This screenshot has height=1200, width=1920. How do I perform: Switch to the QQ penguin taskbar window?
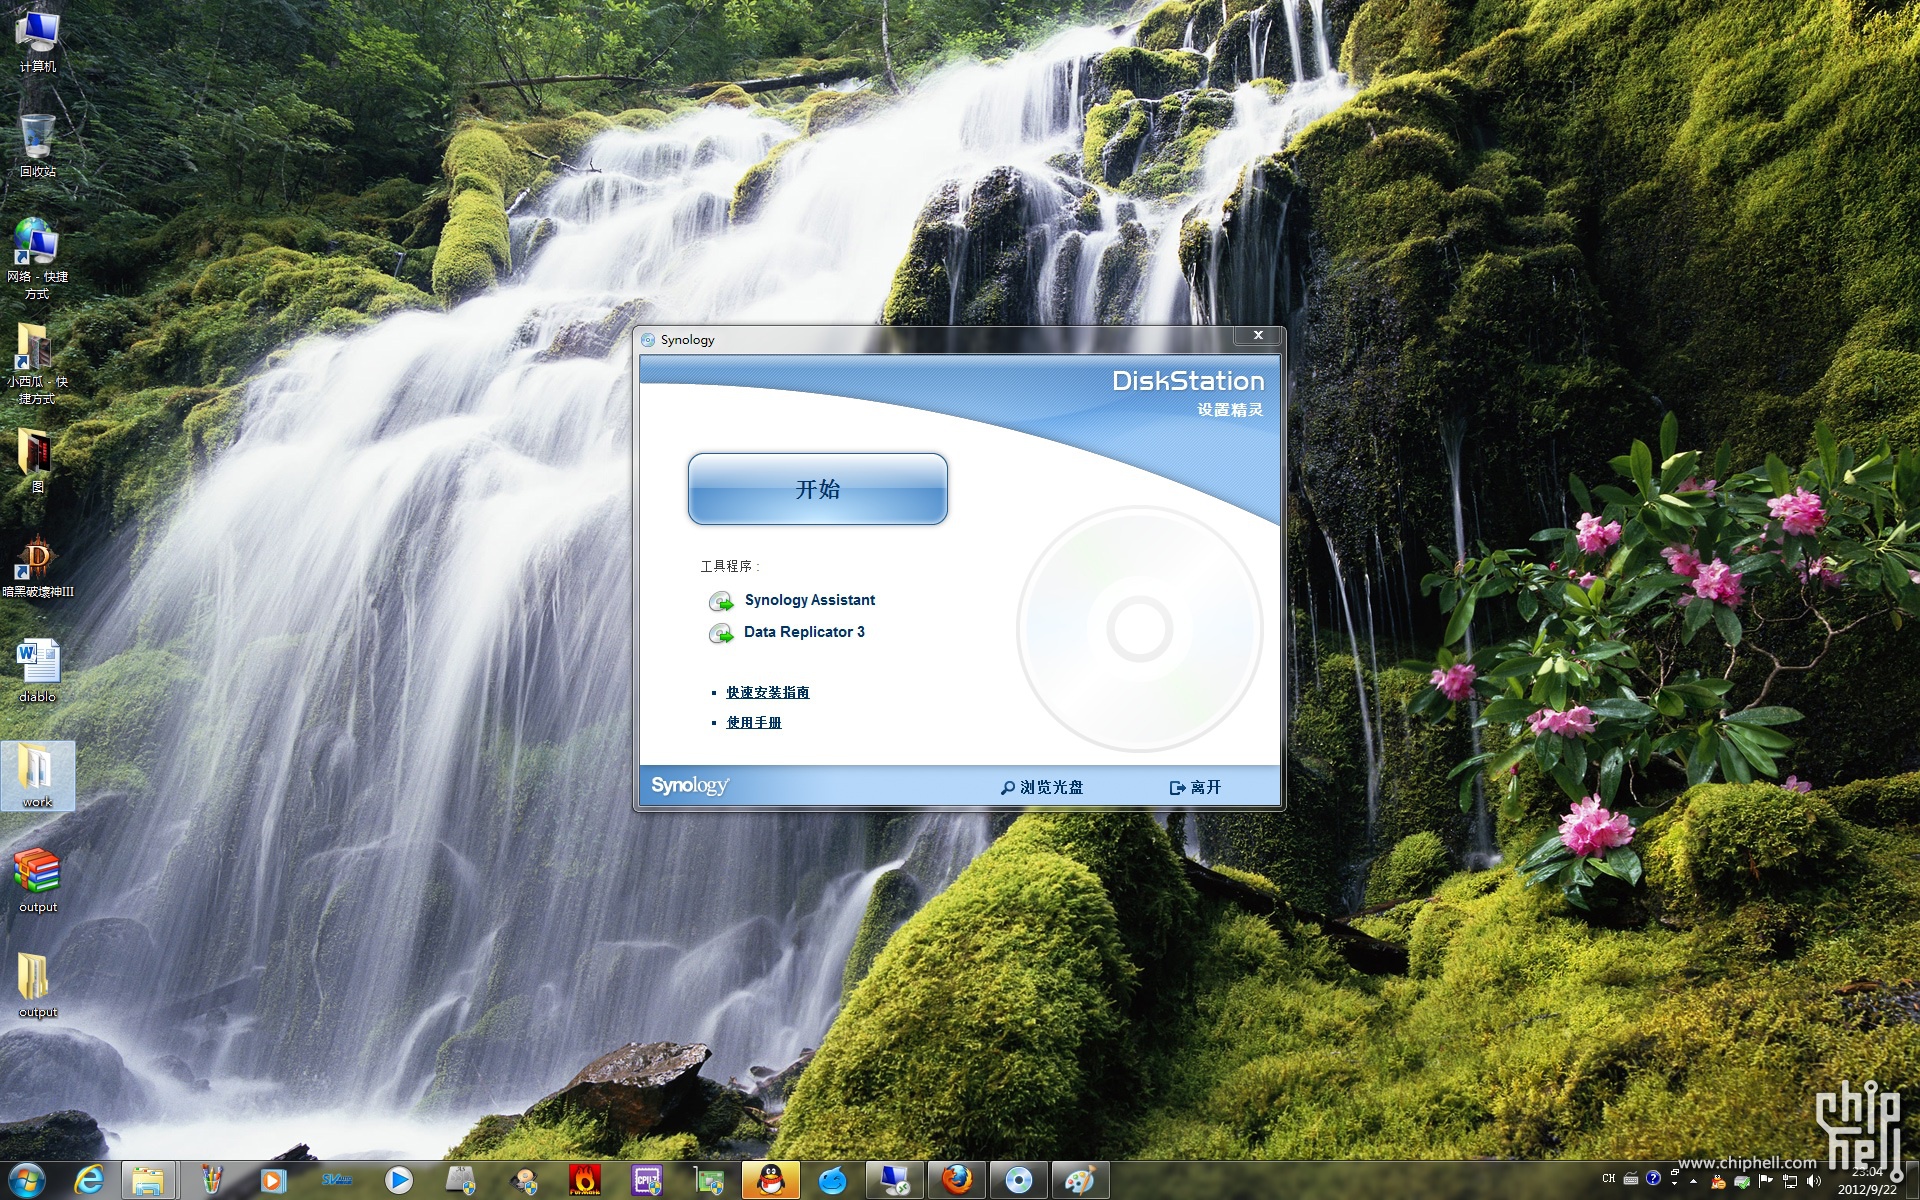tap(771, 1181)
